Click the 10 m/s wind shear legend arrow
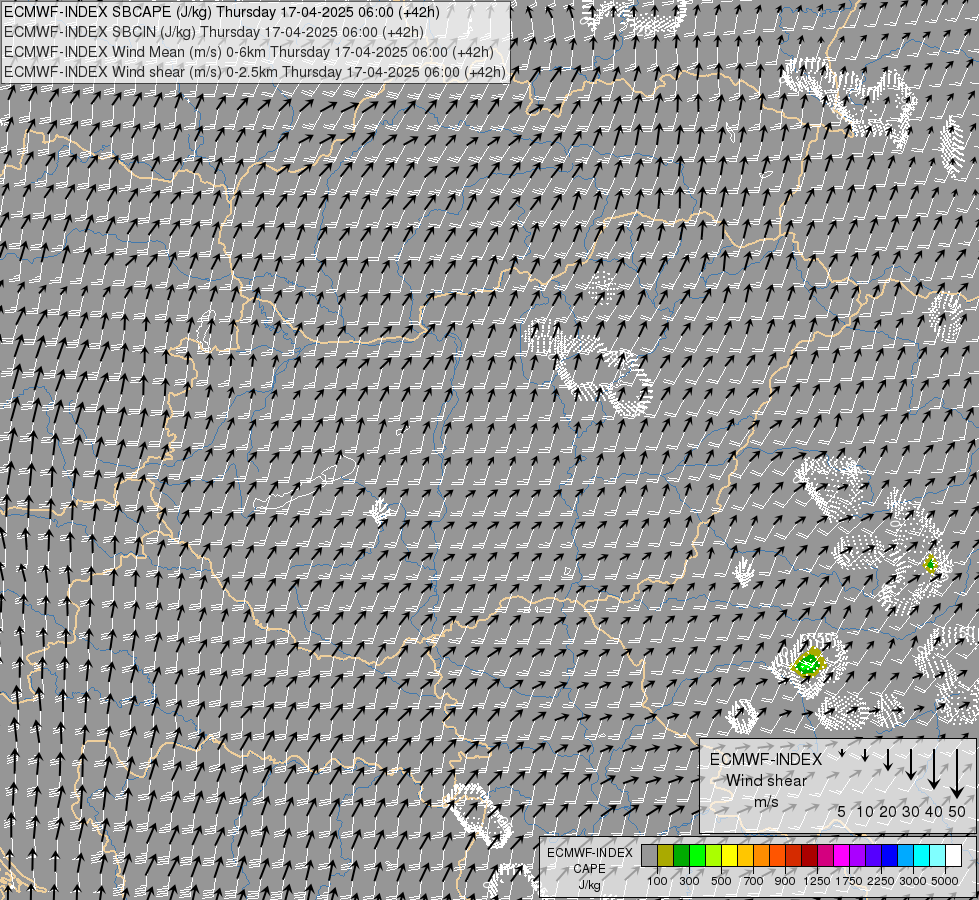 click(865, 755)
